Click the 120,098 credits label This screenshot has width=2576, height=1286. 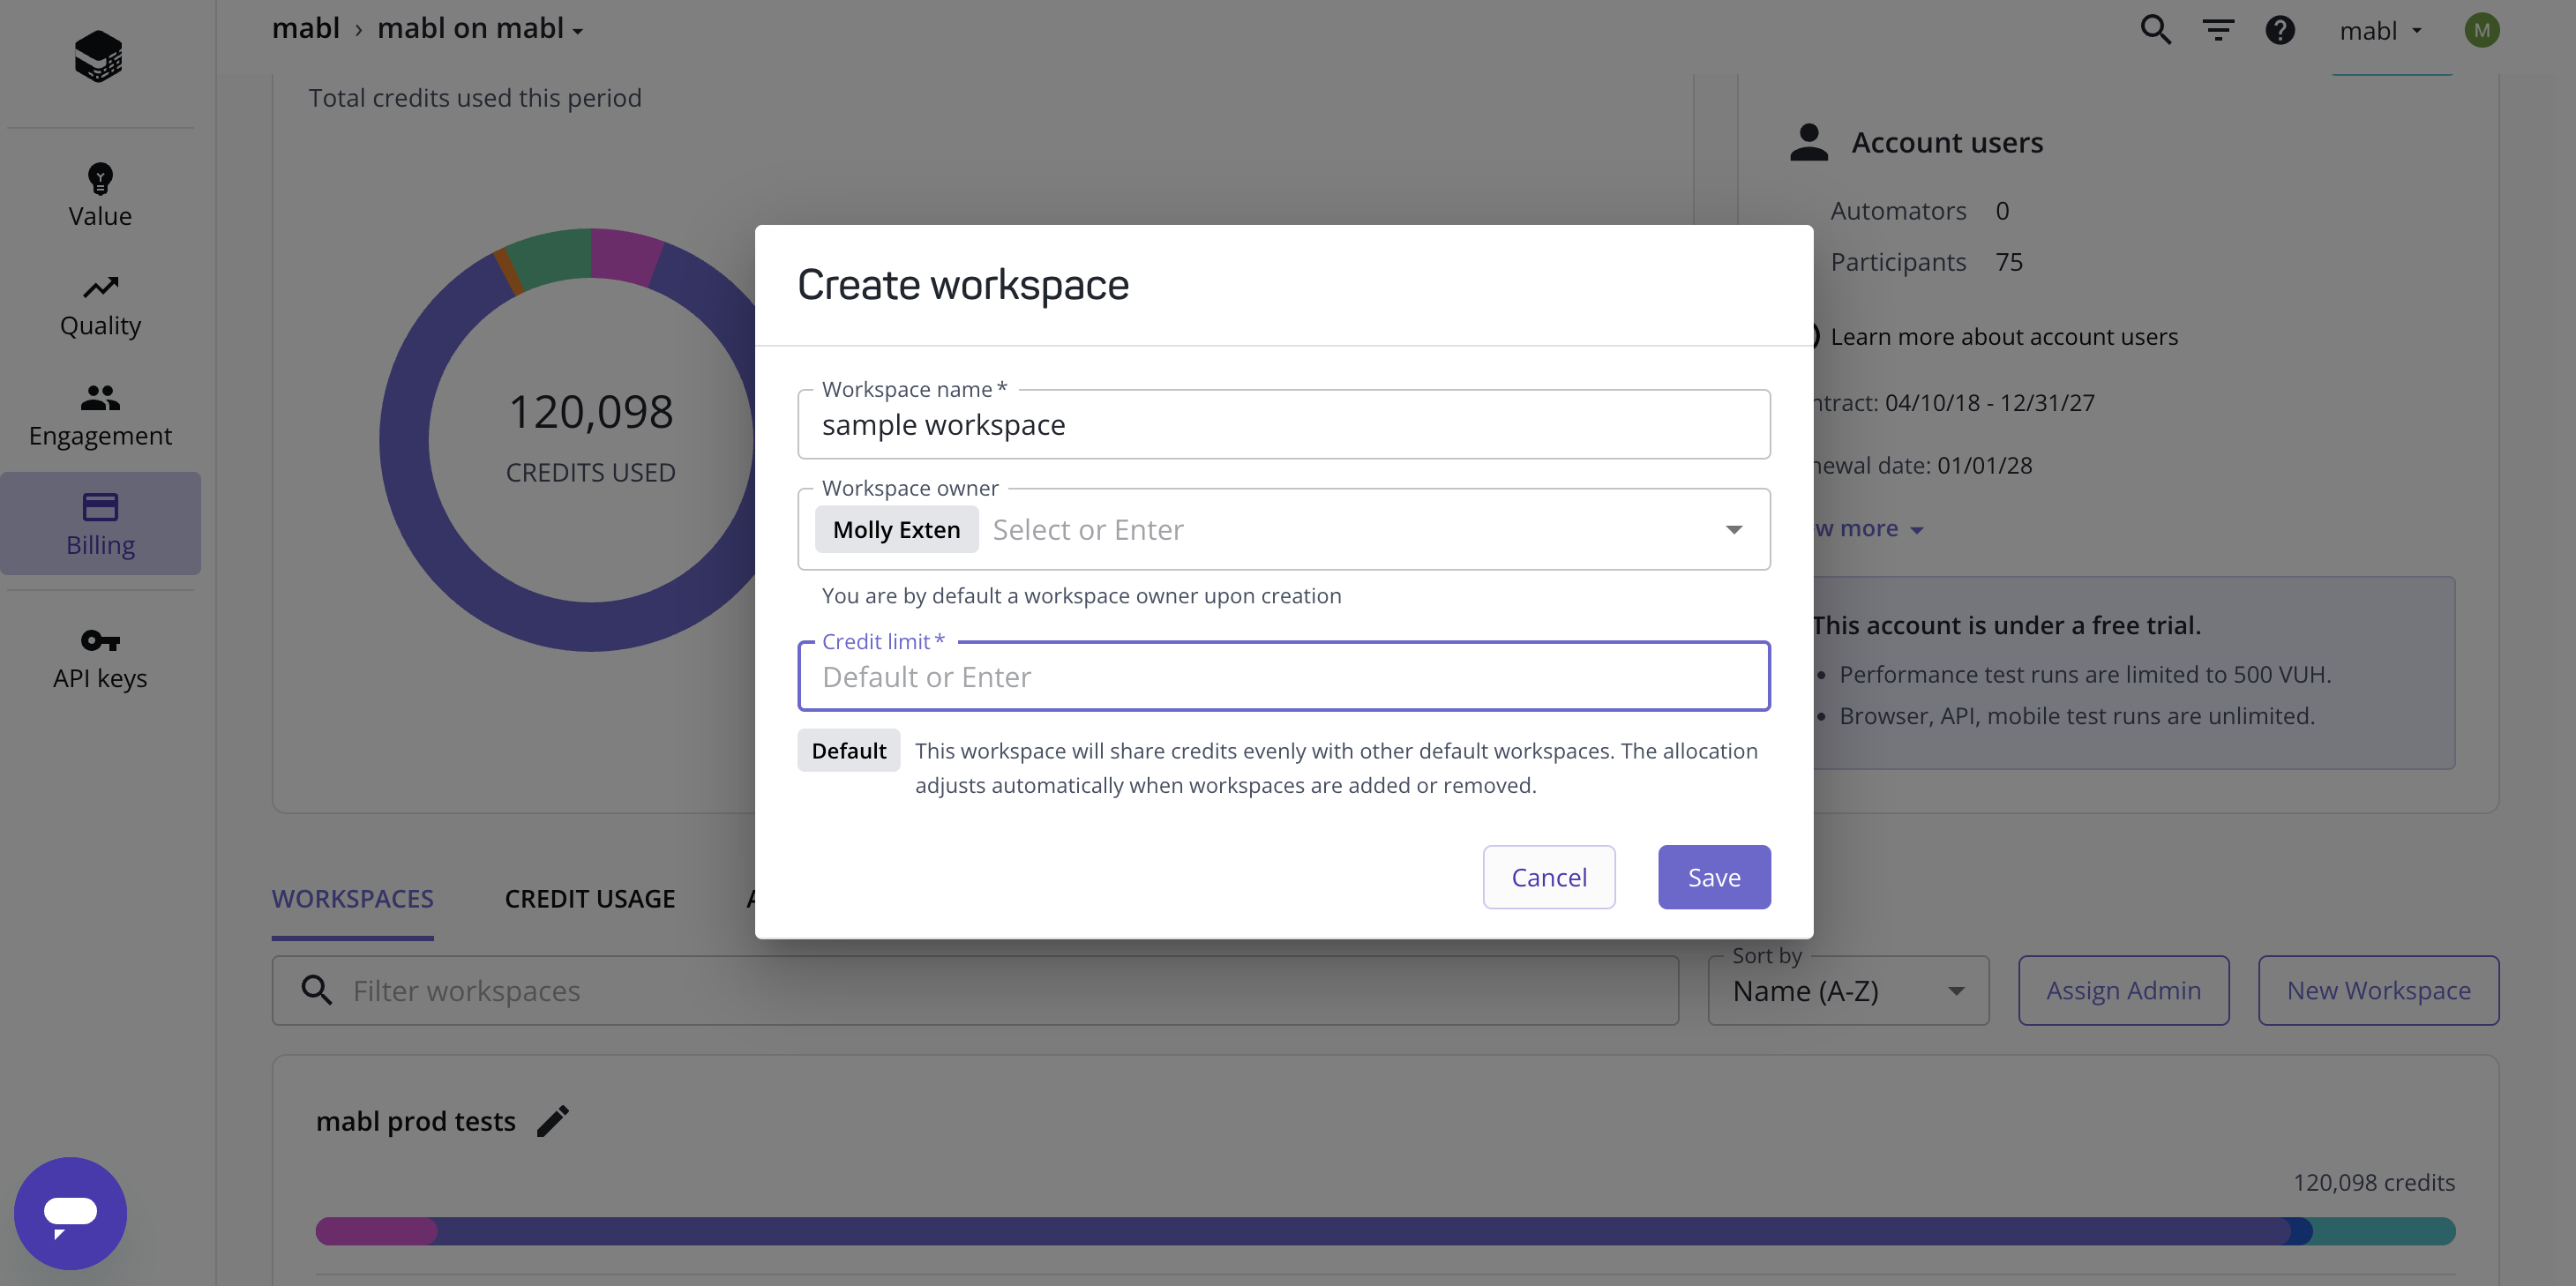pos(2374,1183)
